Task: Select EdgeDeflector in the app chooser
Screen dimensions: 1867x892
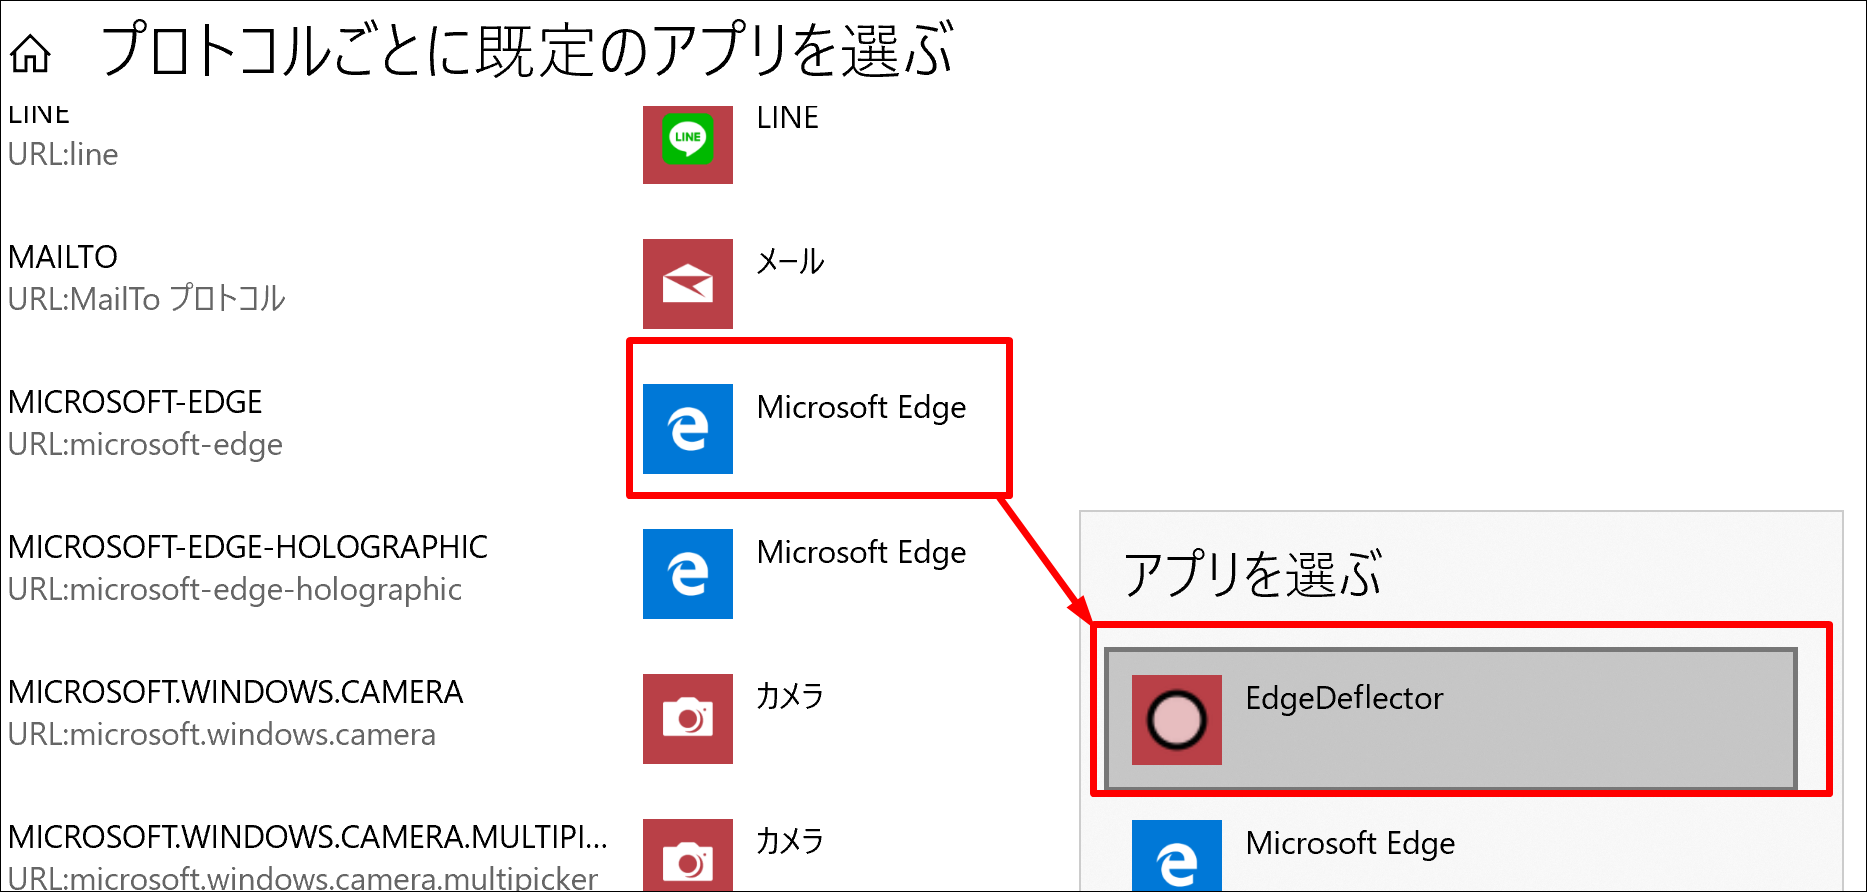Action: (x=1451, y=719)
